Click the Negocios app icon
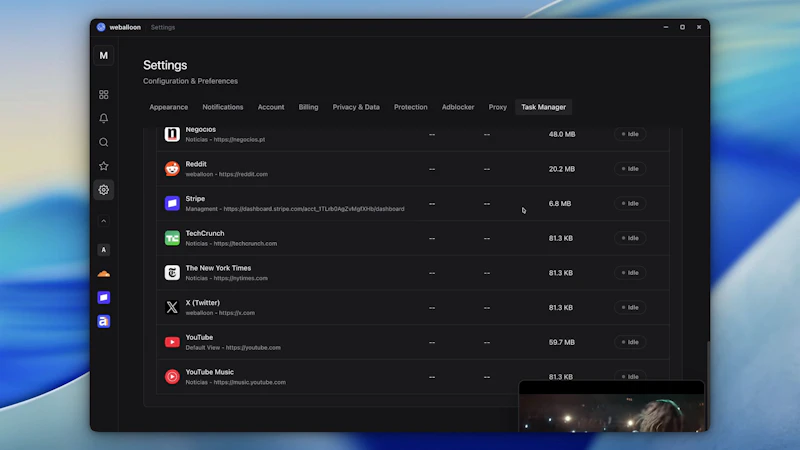The width and height of the screenshot is (800, 450). [x=172, y=134]
